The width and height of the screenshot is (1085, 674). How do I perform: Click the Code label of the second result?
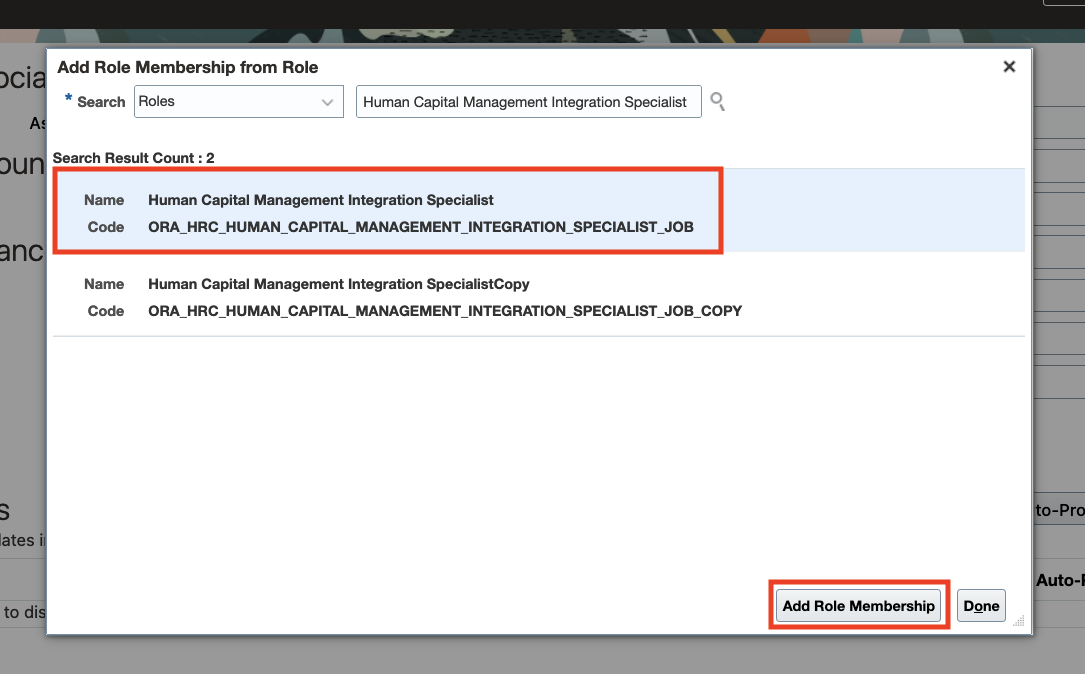point(106,311)
